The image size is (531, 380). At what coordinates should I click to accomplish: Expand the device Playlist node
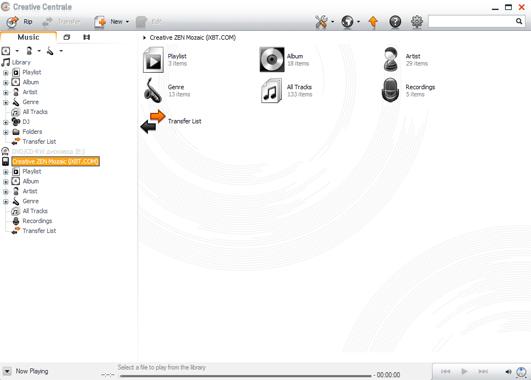tap(5, 172)
